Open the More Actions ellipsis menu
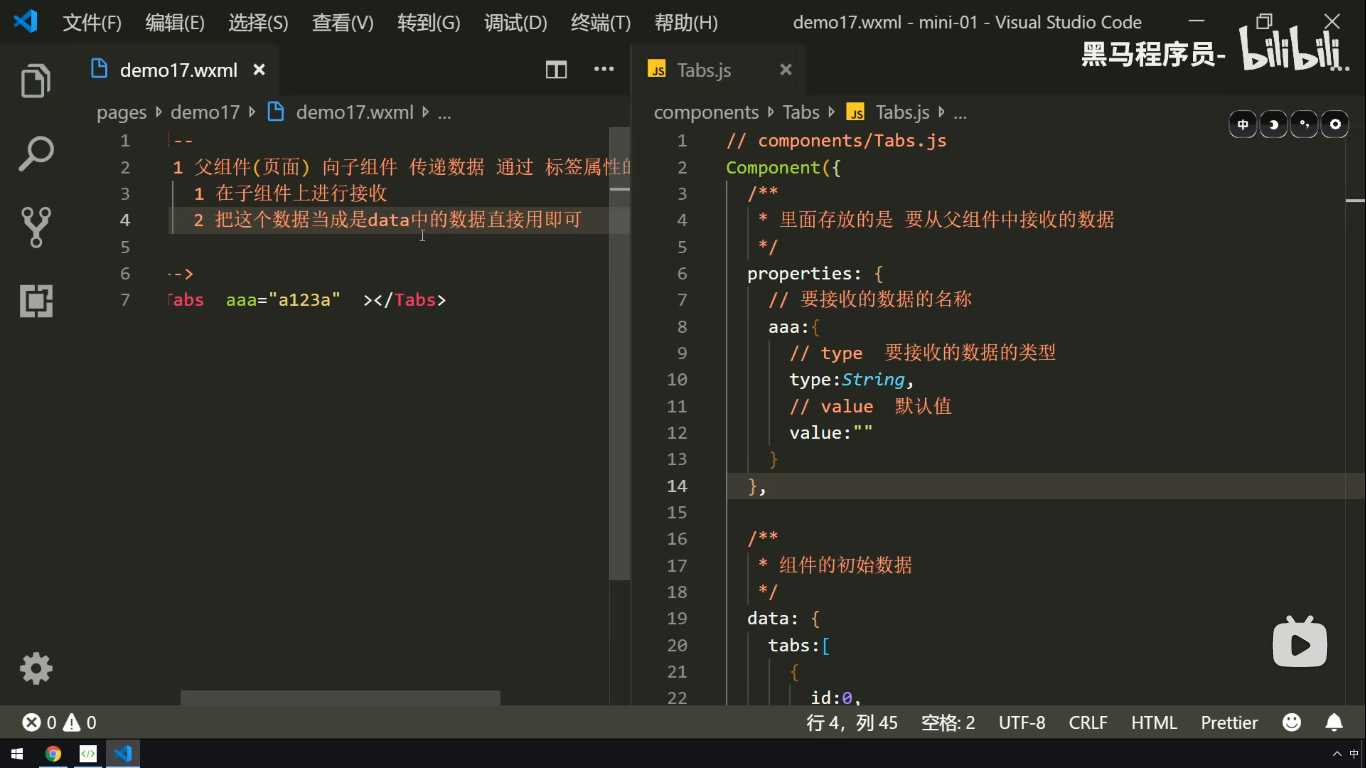Image resolution: width=1366 pixels, height=768 pixels. coord(604,69)
